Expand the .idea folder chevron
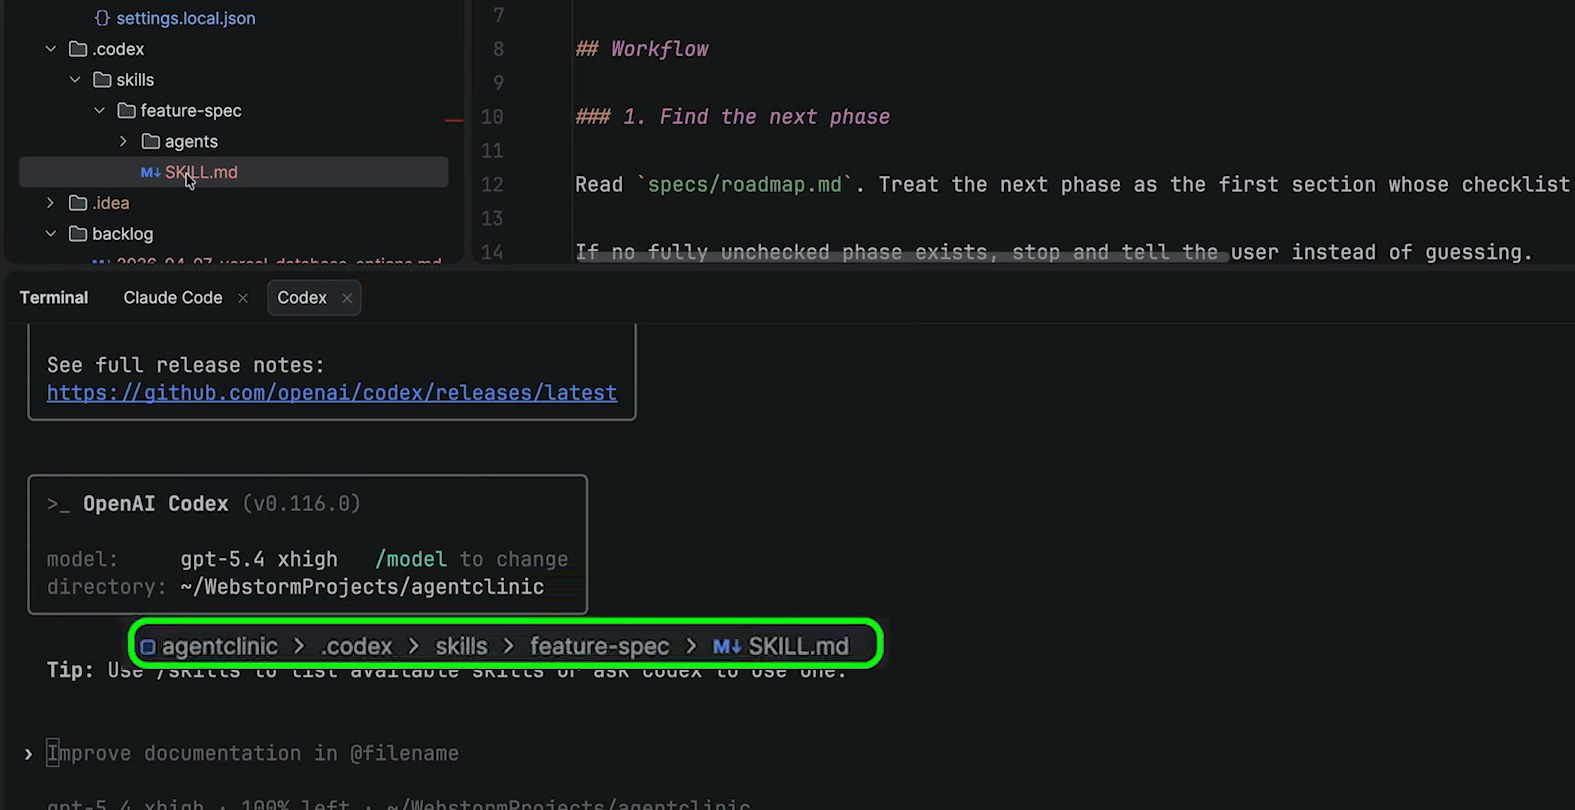The height and width of the screenshot is (810, 1575). point(51,203)
